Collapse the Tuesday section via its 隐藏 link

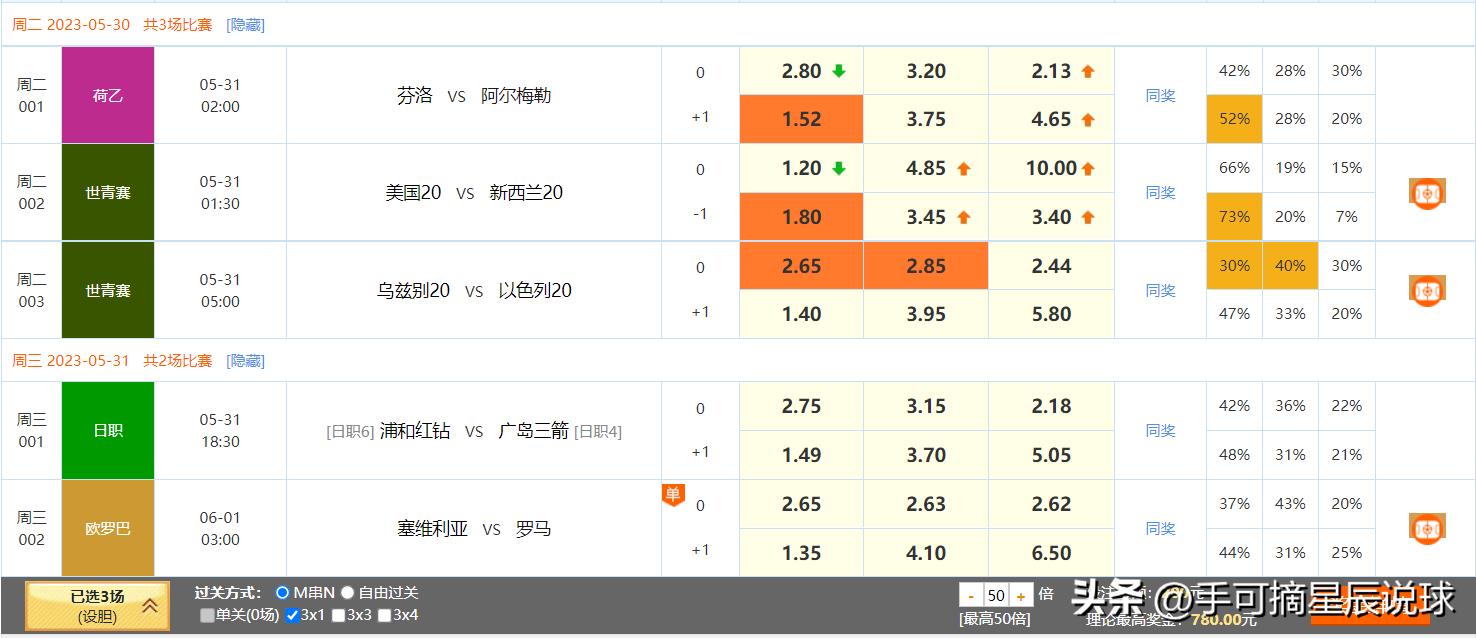pyautogui.click(x=245, y=24)
